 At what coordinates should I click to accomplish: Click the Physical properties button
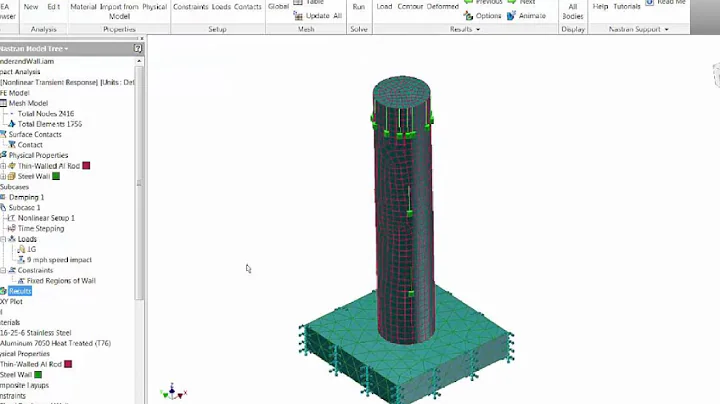155,7
